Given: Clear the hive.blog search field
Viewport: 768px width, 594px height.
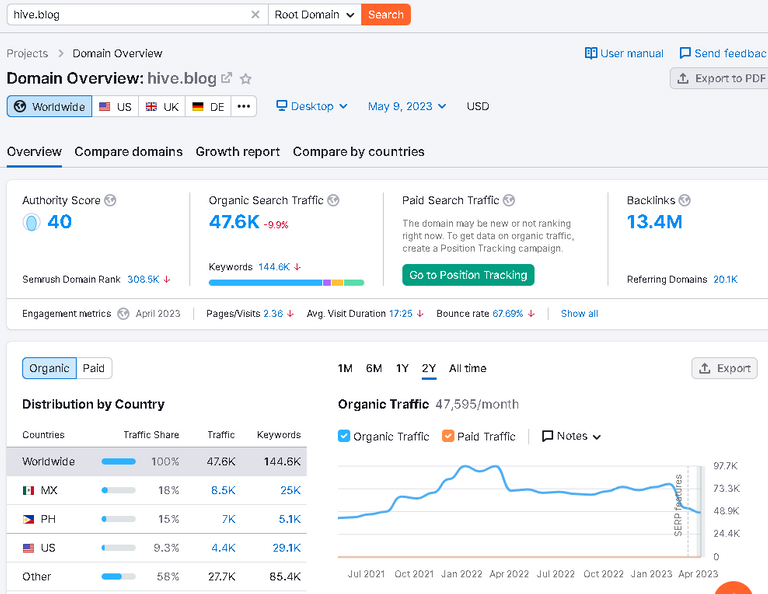Looking at the screenshot, I should 255,15.
